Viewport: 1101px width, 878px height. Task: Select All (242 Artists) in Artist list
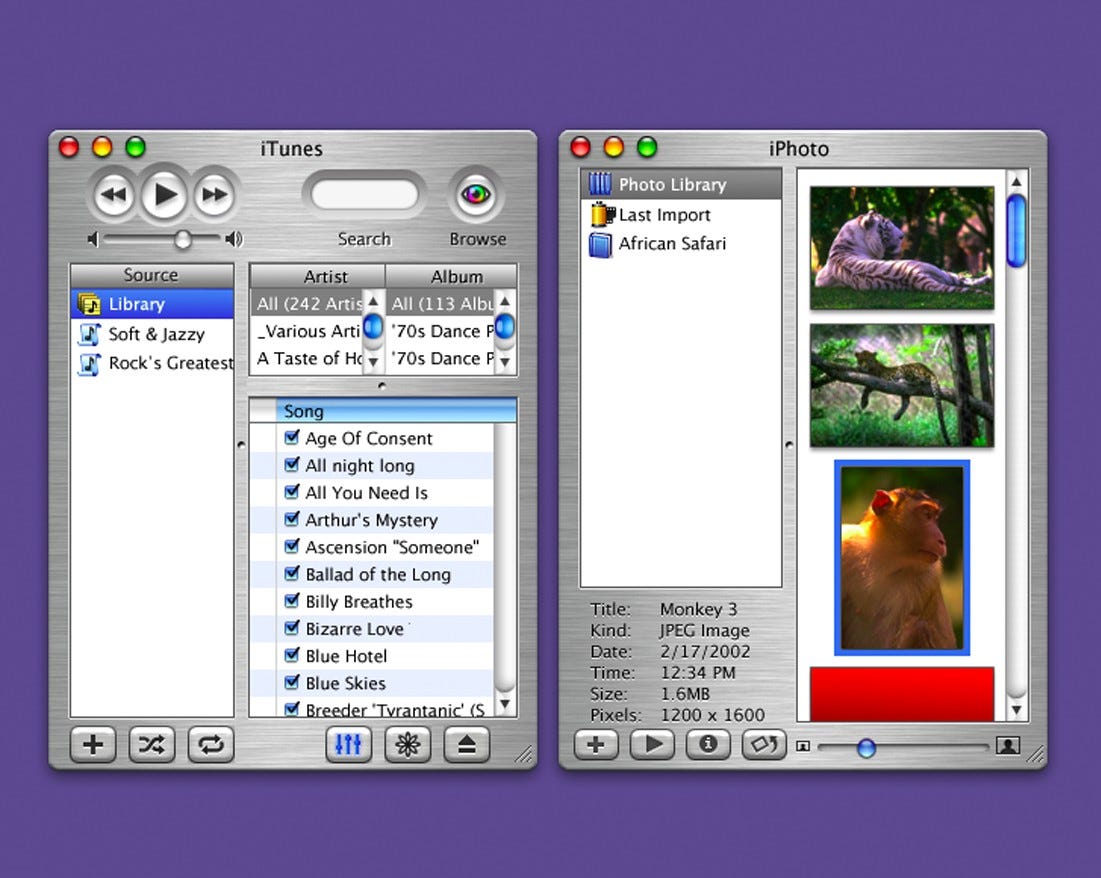(307, 303)
